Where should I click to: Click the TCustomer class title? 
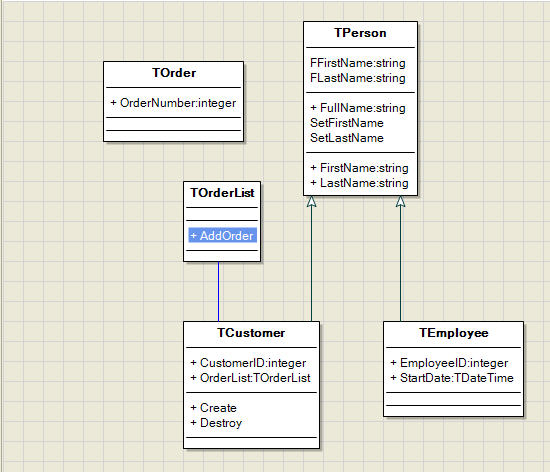coord(251,333)
